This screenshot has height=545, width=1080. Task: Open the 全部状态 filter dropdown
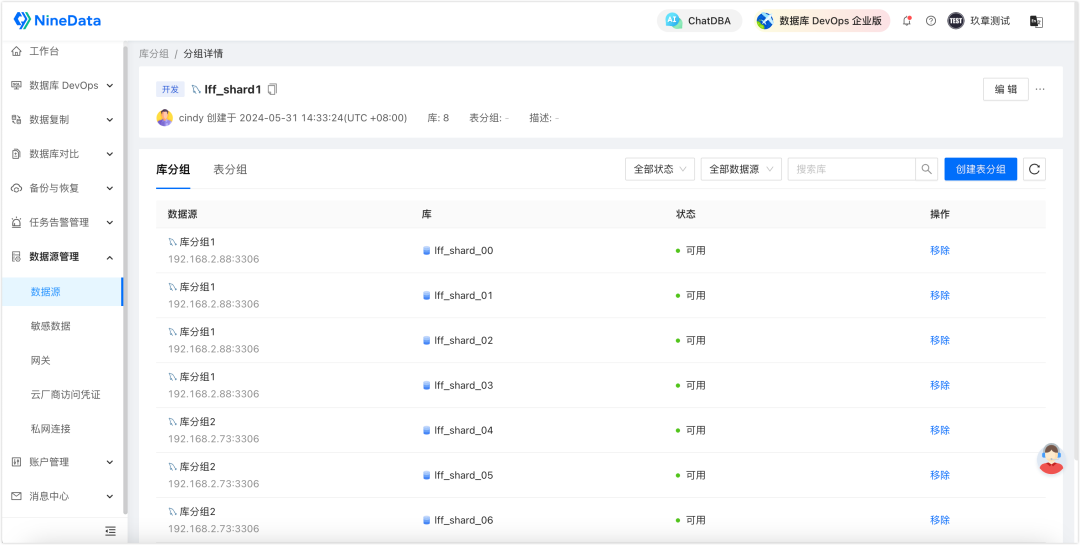660,169
